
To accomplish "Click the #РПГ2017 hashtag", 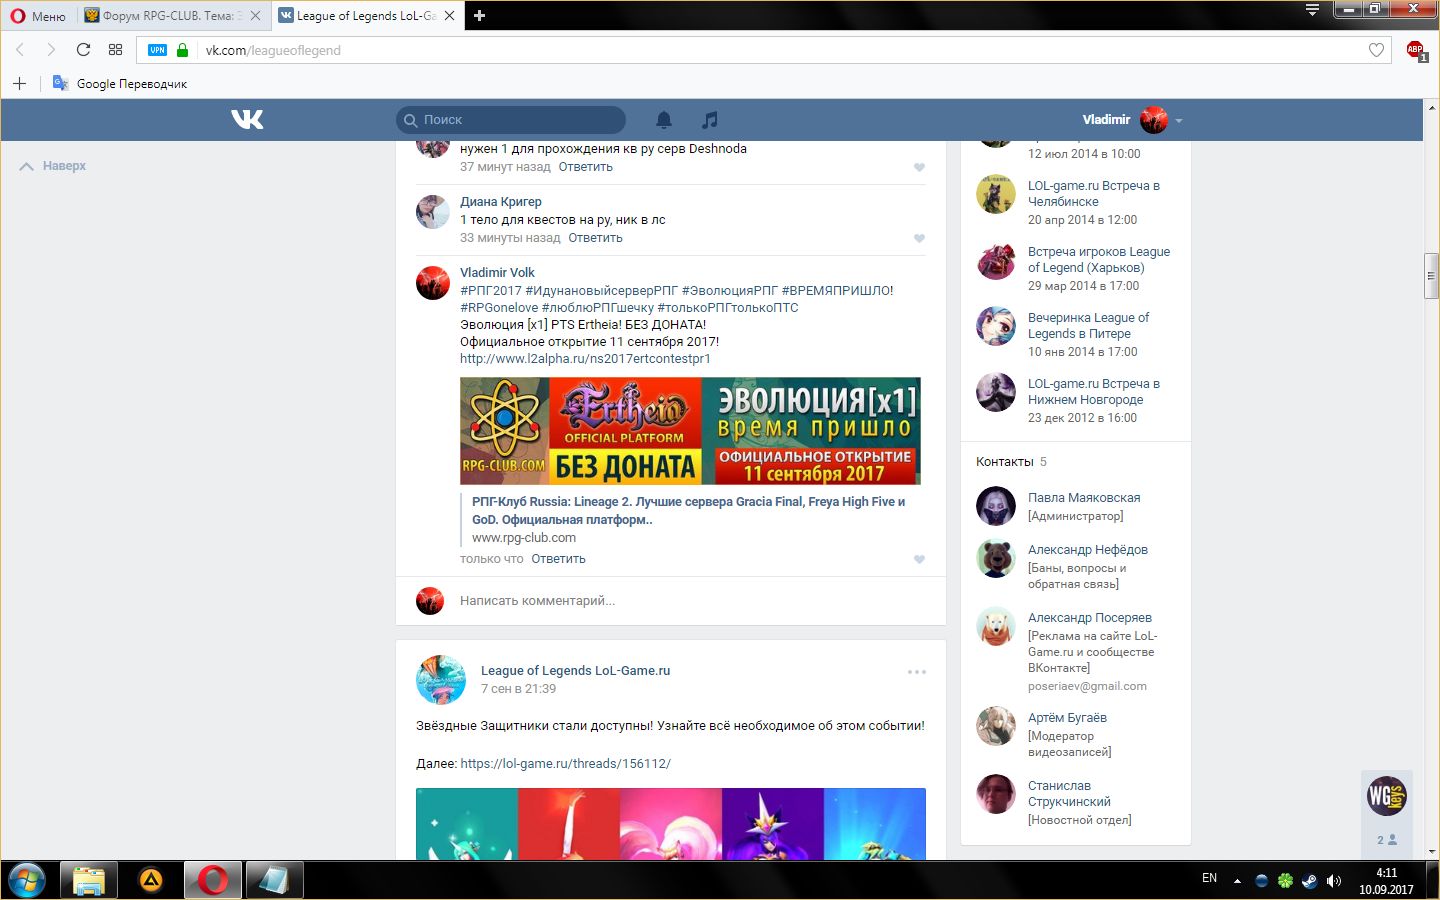I will 491,290.
